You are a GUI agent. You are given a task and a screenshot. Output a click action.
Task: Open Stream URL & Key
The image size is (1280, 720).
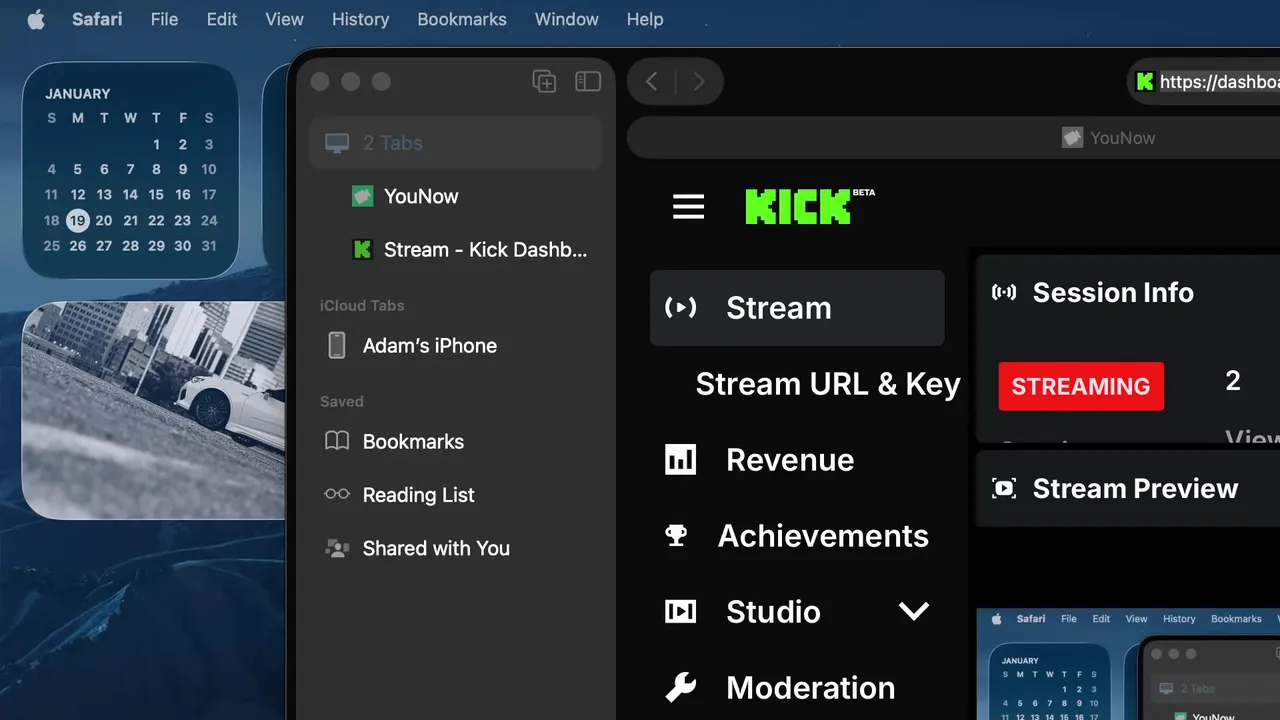pyautogui.click(x=828, y=384)
